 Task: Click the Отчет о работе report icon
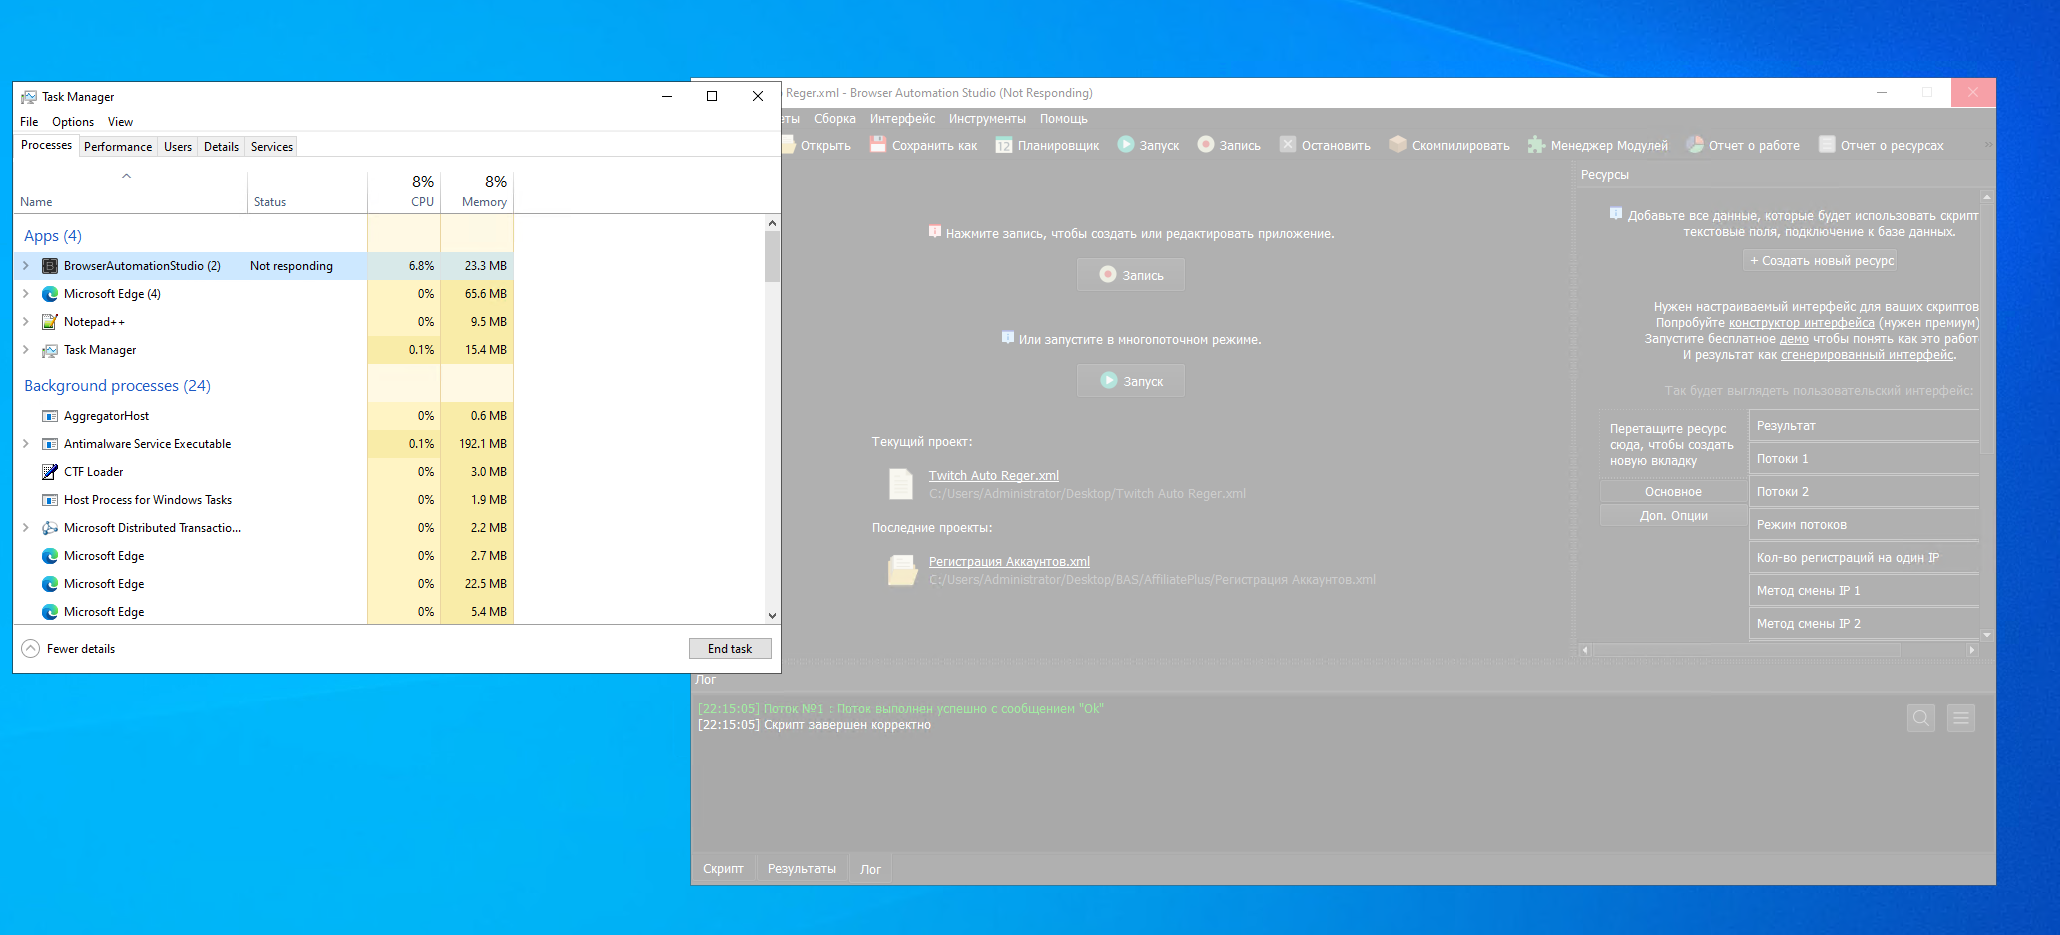[1694, 145]
